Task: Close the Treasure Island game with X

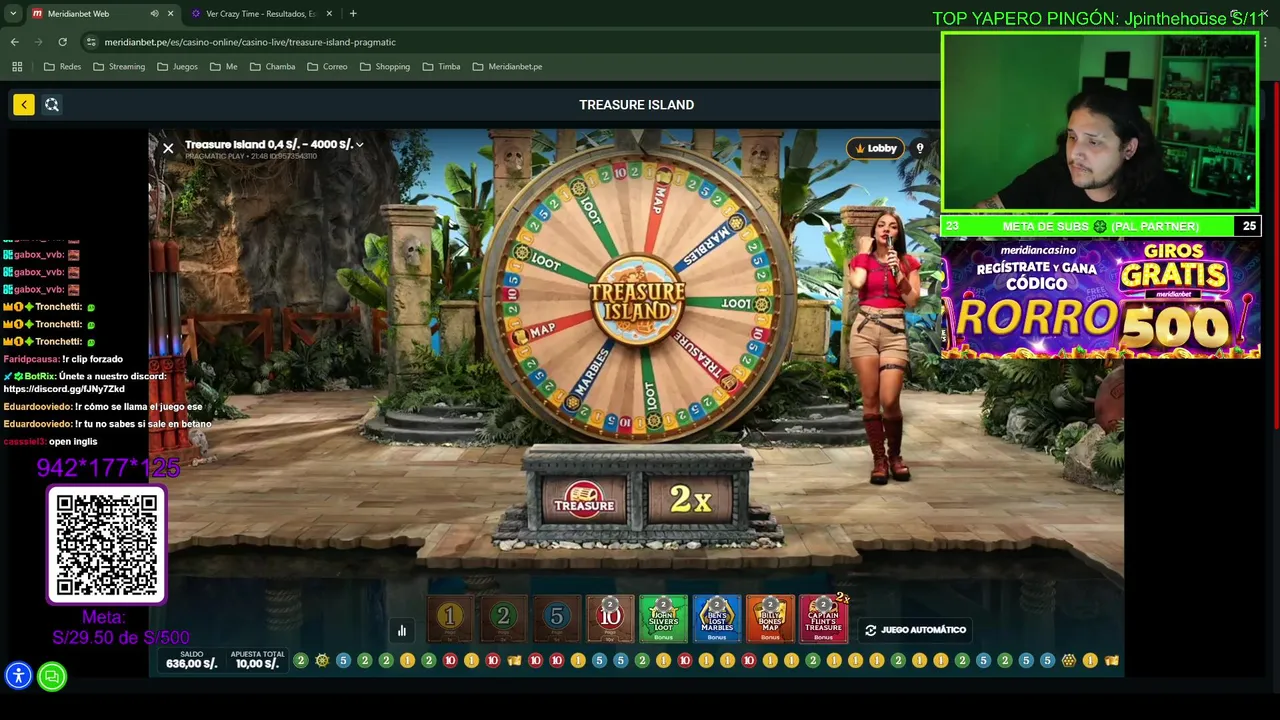Action: (x=168, y=148)
